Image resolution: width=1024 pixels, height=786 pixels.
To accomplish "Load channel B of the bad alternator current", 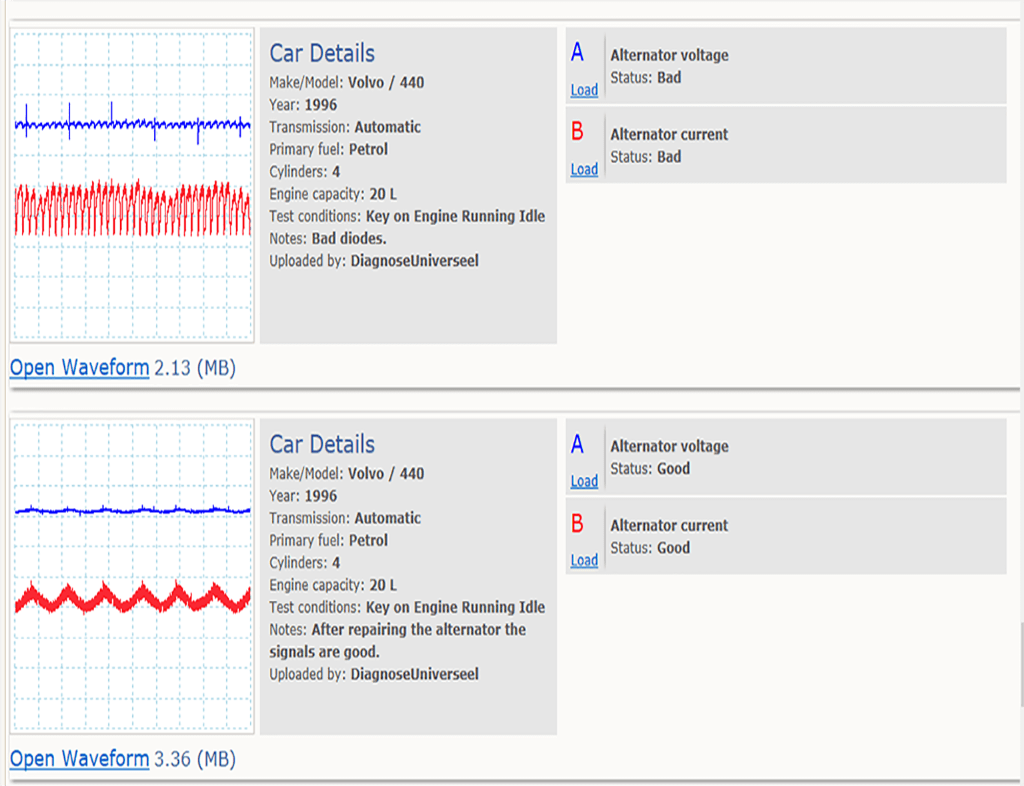I will tap(584, 169).
